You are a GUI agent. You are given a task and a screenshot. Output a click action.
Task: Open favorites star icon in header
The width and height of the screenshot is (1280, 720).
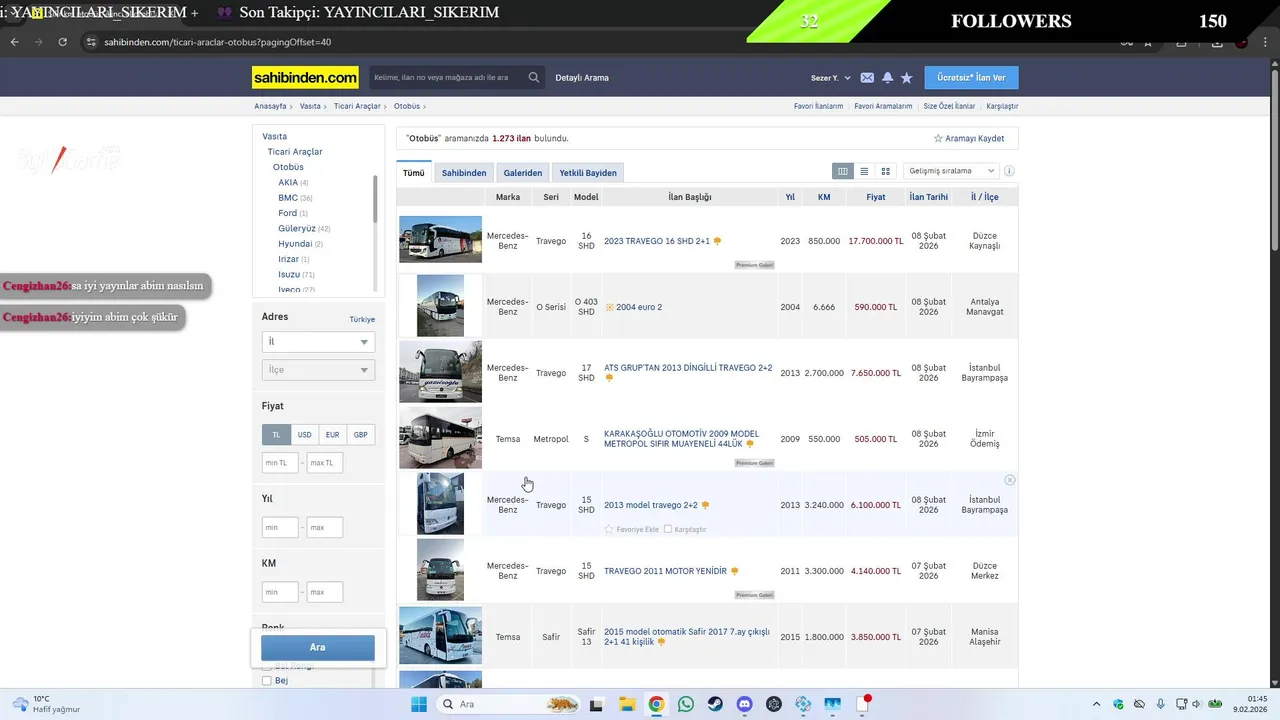pos(907,78)
